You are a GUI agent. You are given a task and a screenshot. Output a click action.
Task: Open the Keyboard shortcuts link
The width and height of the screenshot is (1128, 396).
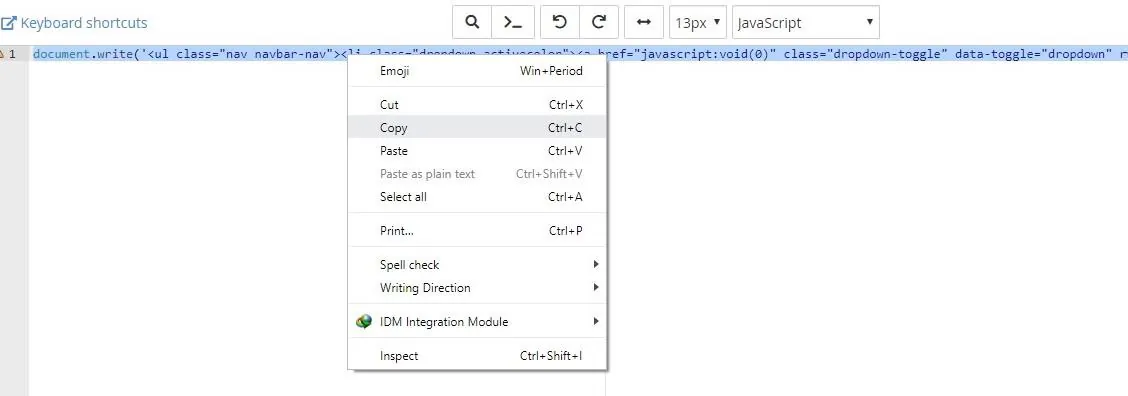point(74,23)
